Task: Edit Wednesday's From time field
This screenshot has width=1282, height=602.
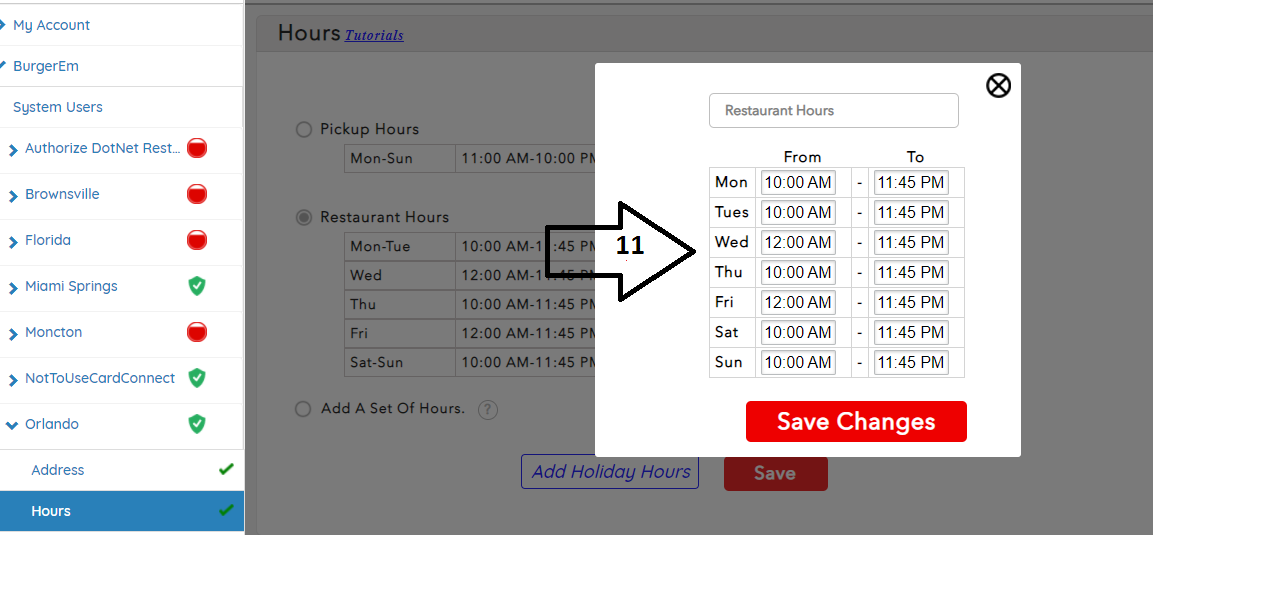Action: (x=797, y=242)
